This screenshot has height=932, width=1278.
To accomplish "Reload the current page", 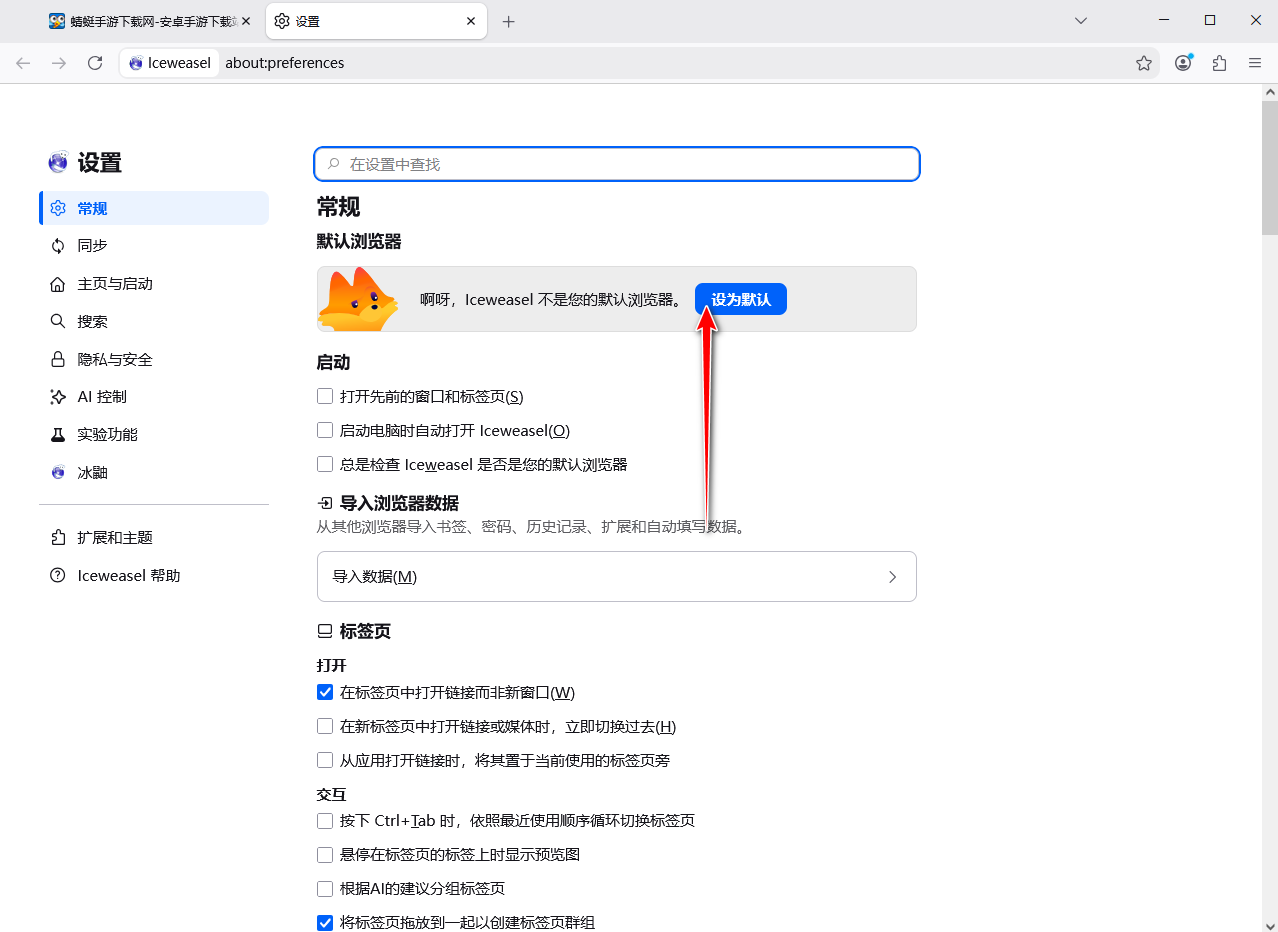I will [95, 63].
